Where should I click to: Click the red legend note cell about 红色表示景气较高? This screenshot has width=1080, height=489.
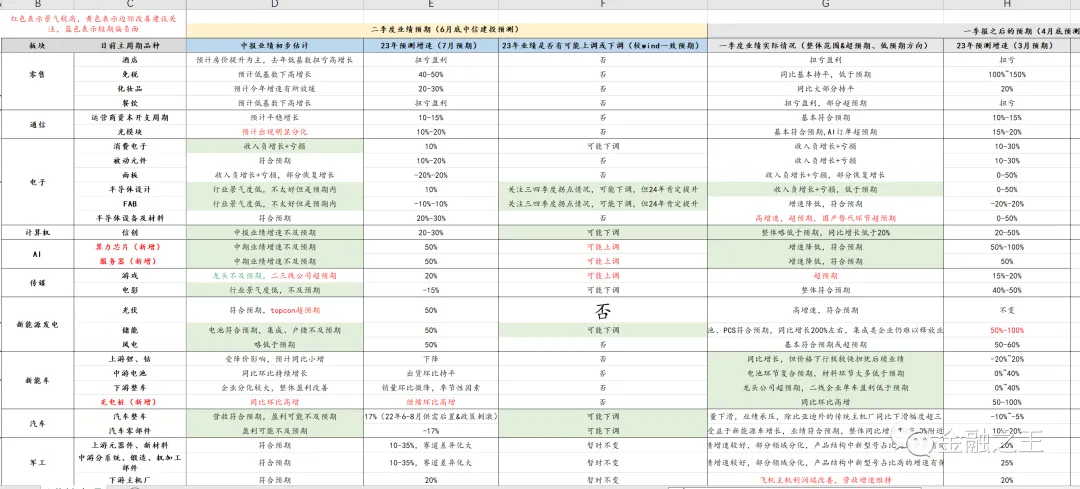[93, 24]
